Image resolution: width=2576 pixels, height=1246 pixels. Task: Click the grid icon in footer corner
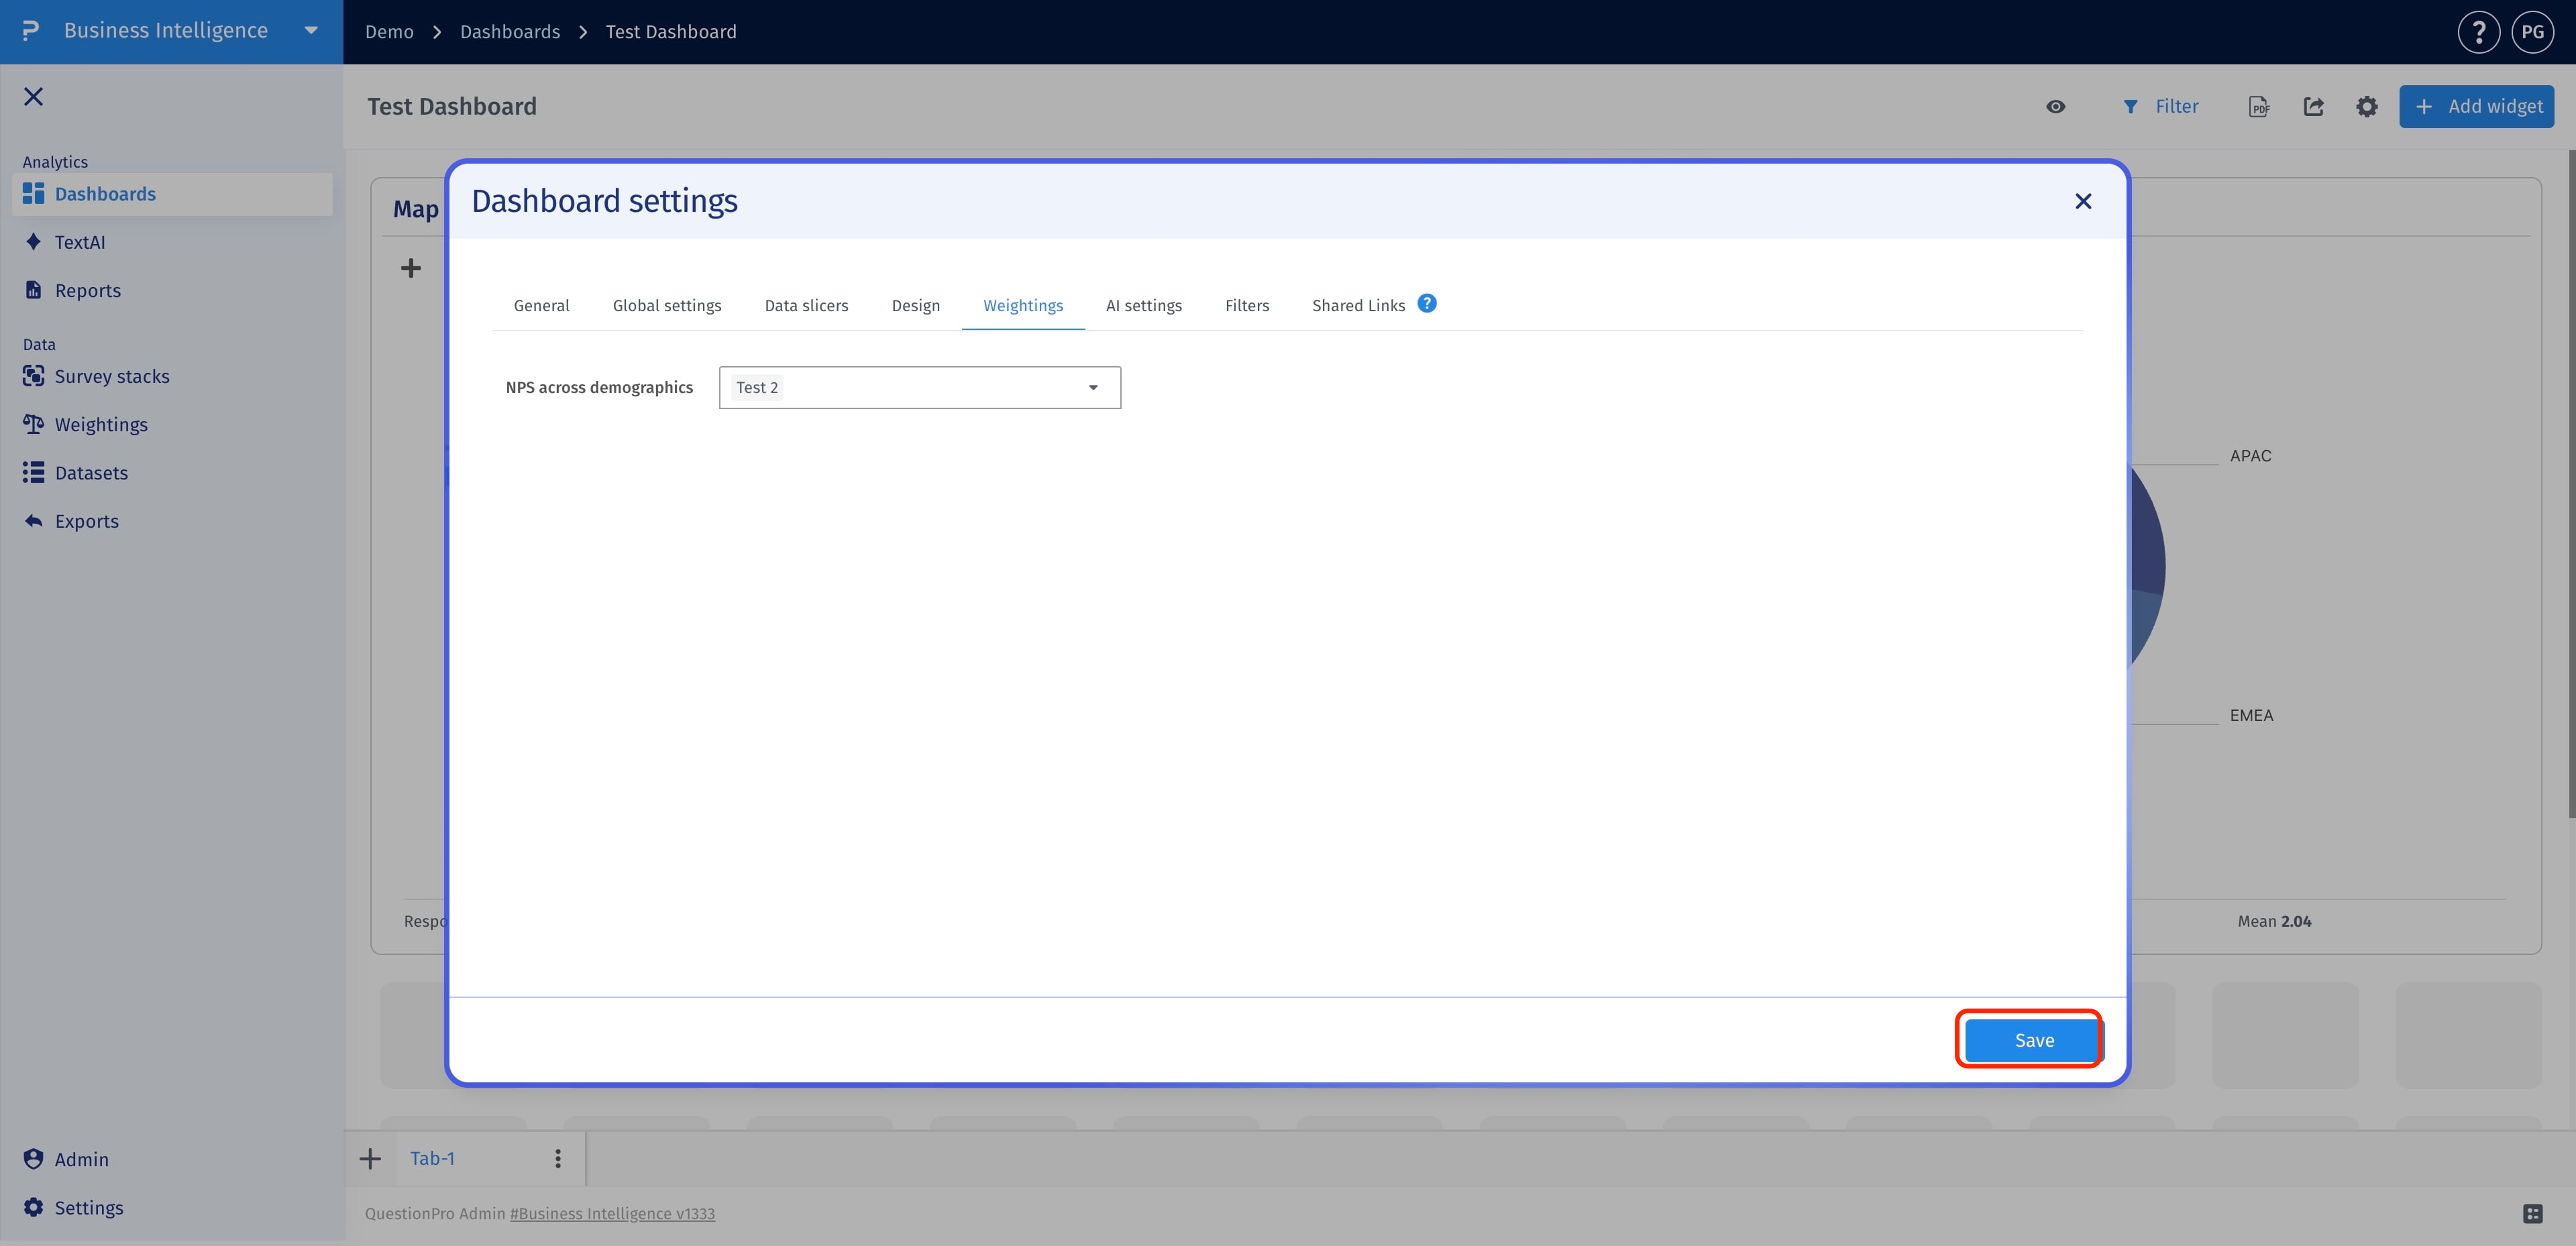[2533, 1213]
